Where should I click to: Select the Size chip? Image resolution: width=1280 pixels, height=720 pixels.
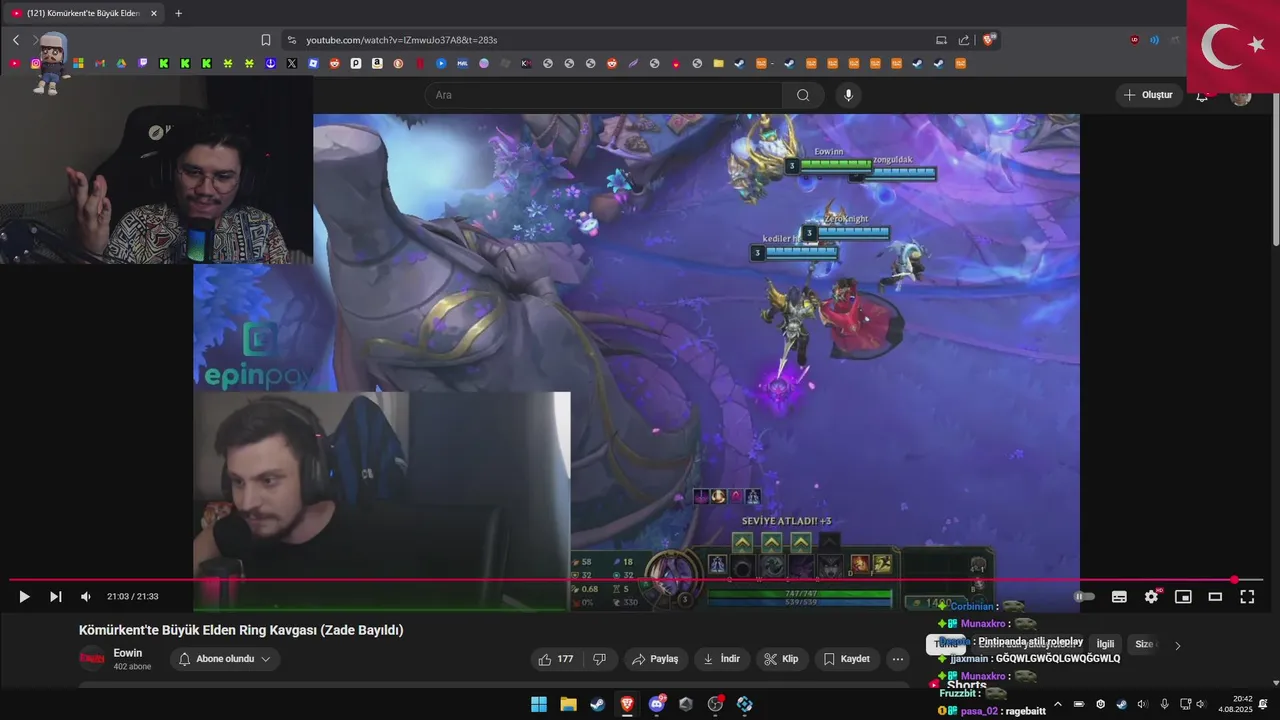1144,644
